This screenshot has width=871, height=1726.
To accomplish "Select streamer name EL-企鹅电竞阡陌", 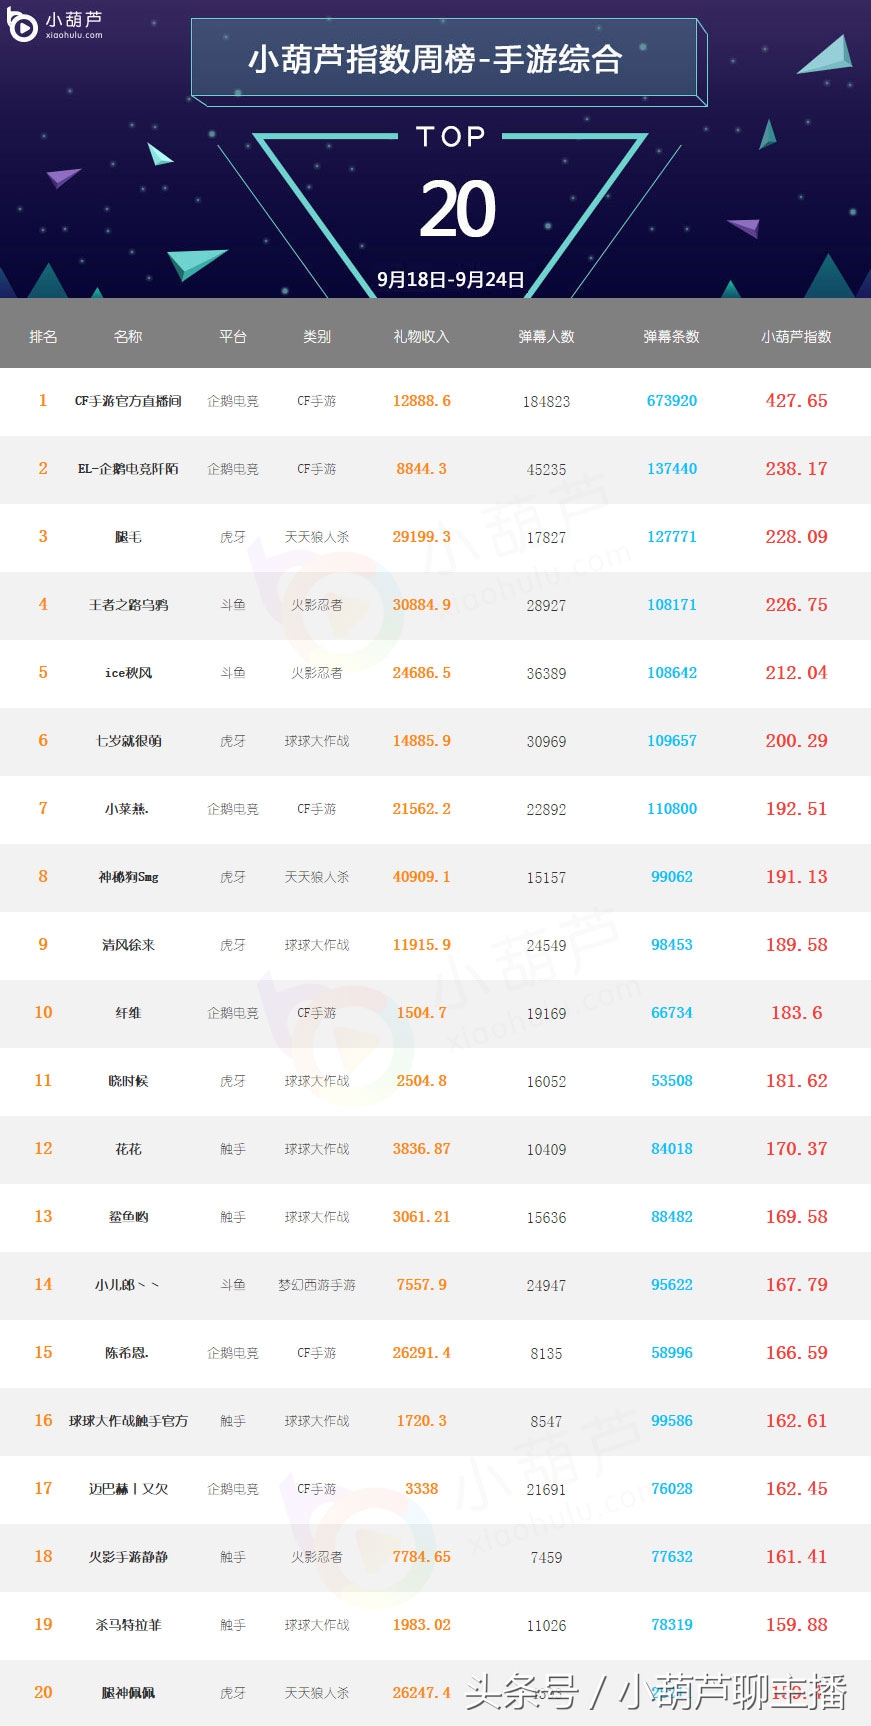I will tap(128, 469).
